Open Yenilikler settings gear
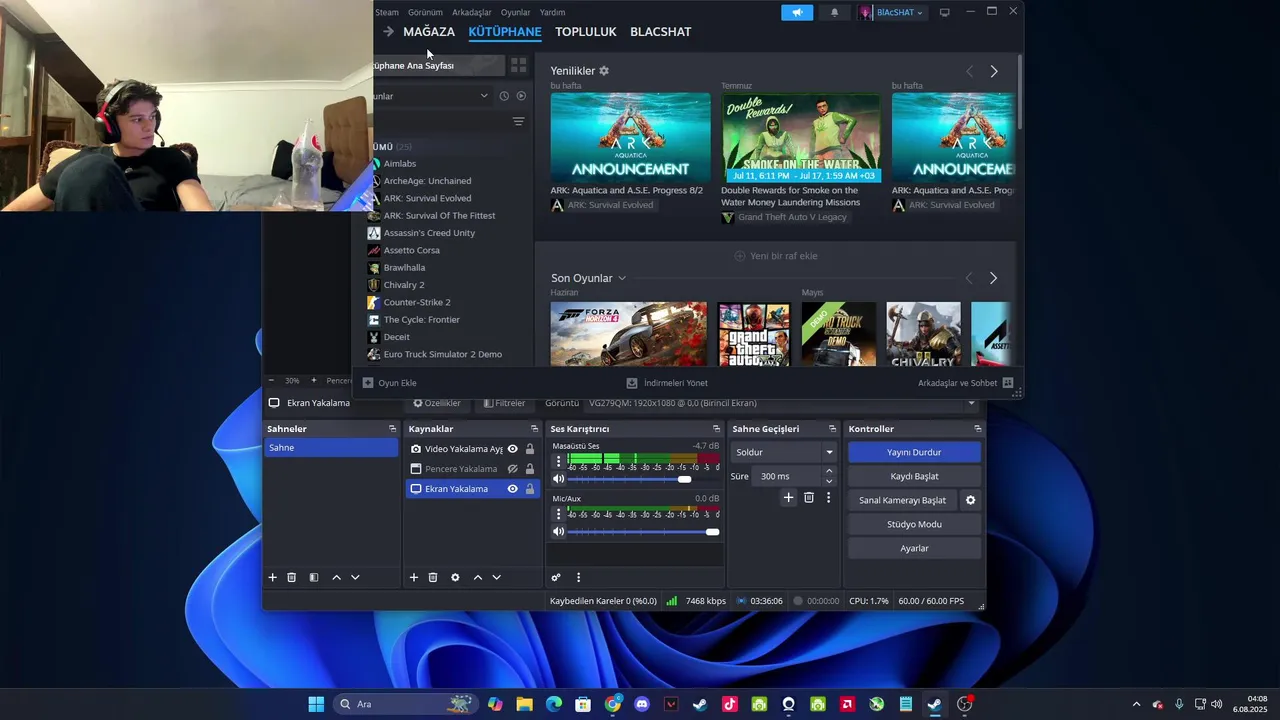This screenshot has height=720, width=1280. [x=604, y=71]
